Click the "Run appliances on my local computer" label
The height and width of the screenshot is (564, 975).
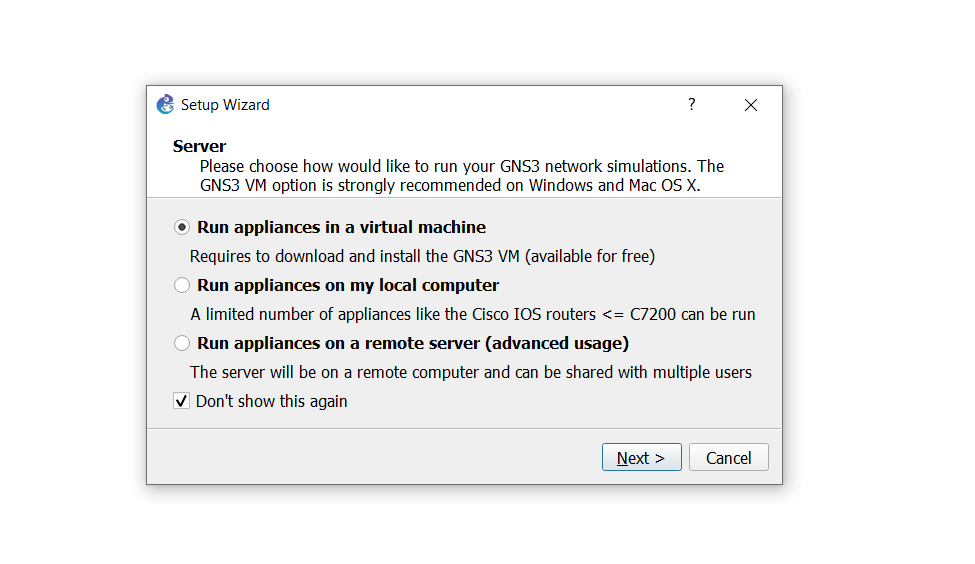348,285
